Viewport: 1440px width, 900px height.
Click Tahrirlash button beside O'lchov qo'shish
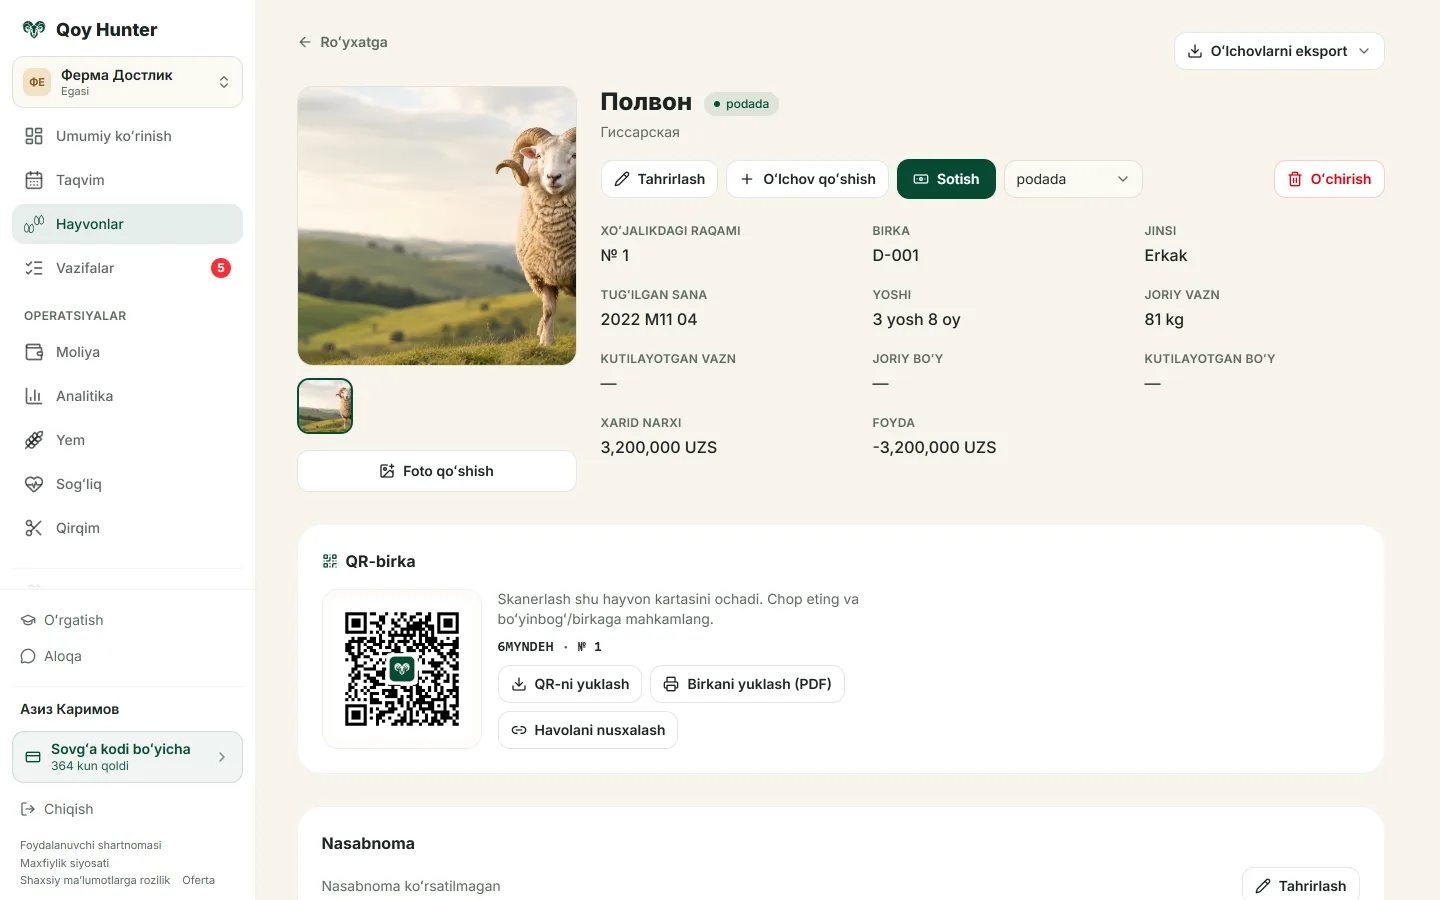click(x=659, y=179)
